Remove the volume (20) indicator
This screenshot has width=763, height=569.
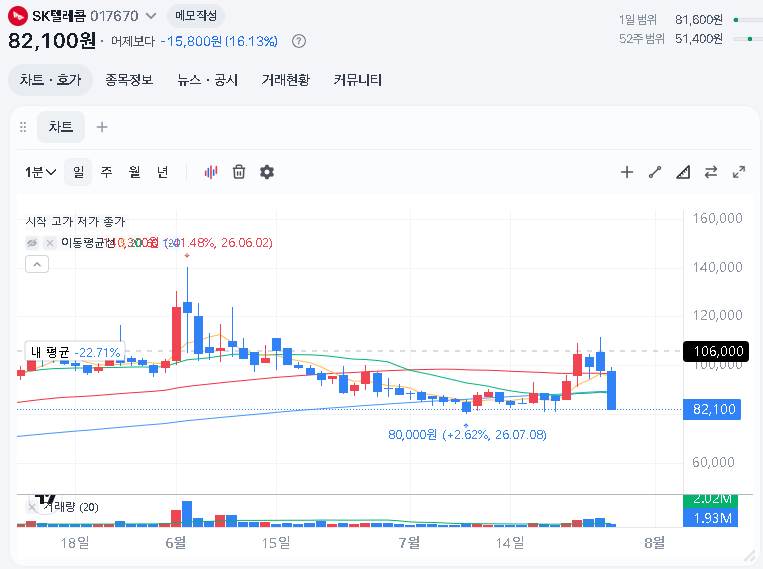[x=32, y=507]
